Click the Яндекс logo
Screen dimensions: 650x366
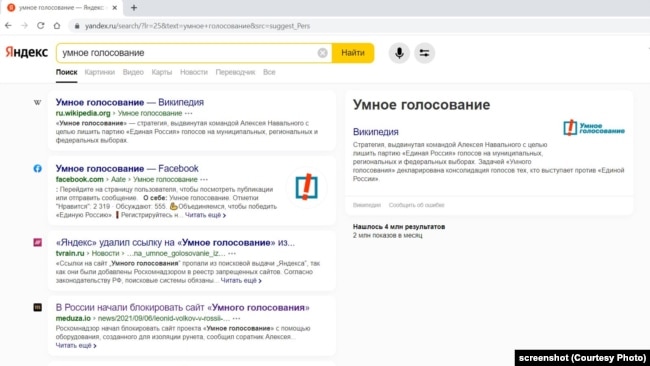tap(27, 52)
